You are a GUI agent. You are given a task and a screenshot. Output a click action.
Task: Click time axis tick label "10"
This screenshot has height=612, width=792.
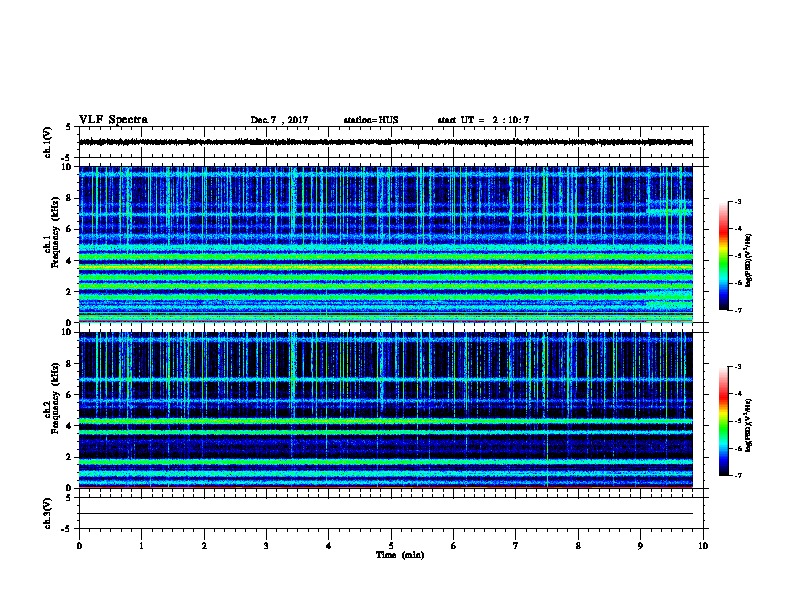(x=703, y=546)
